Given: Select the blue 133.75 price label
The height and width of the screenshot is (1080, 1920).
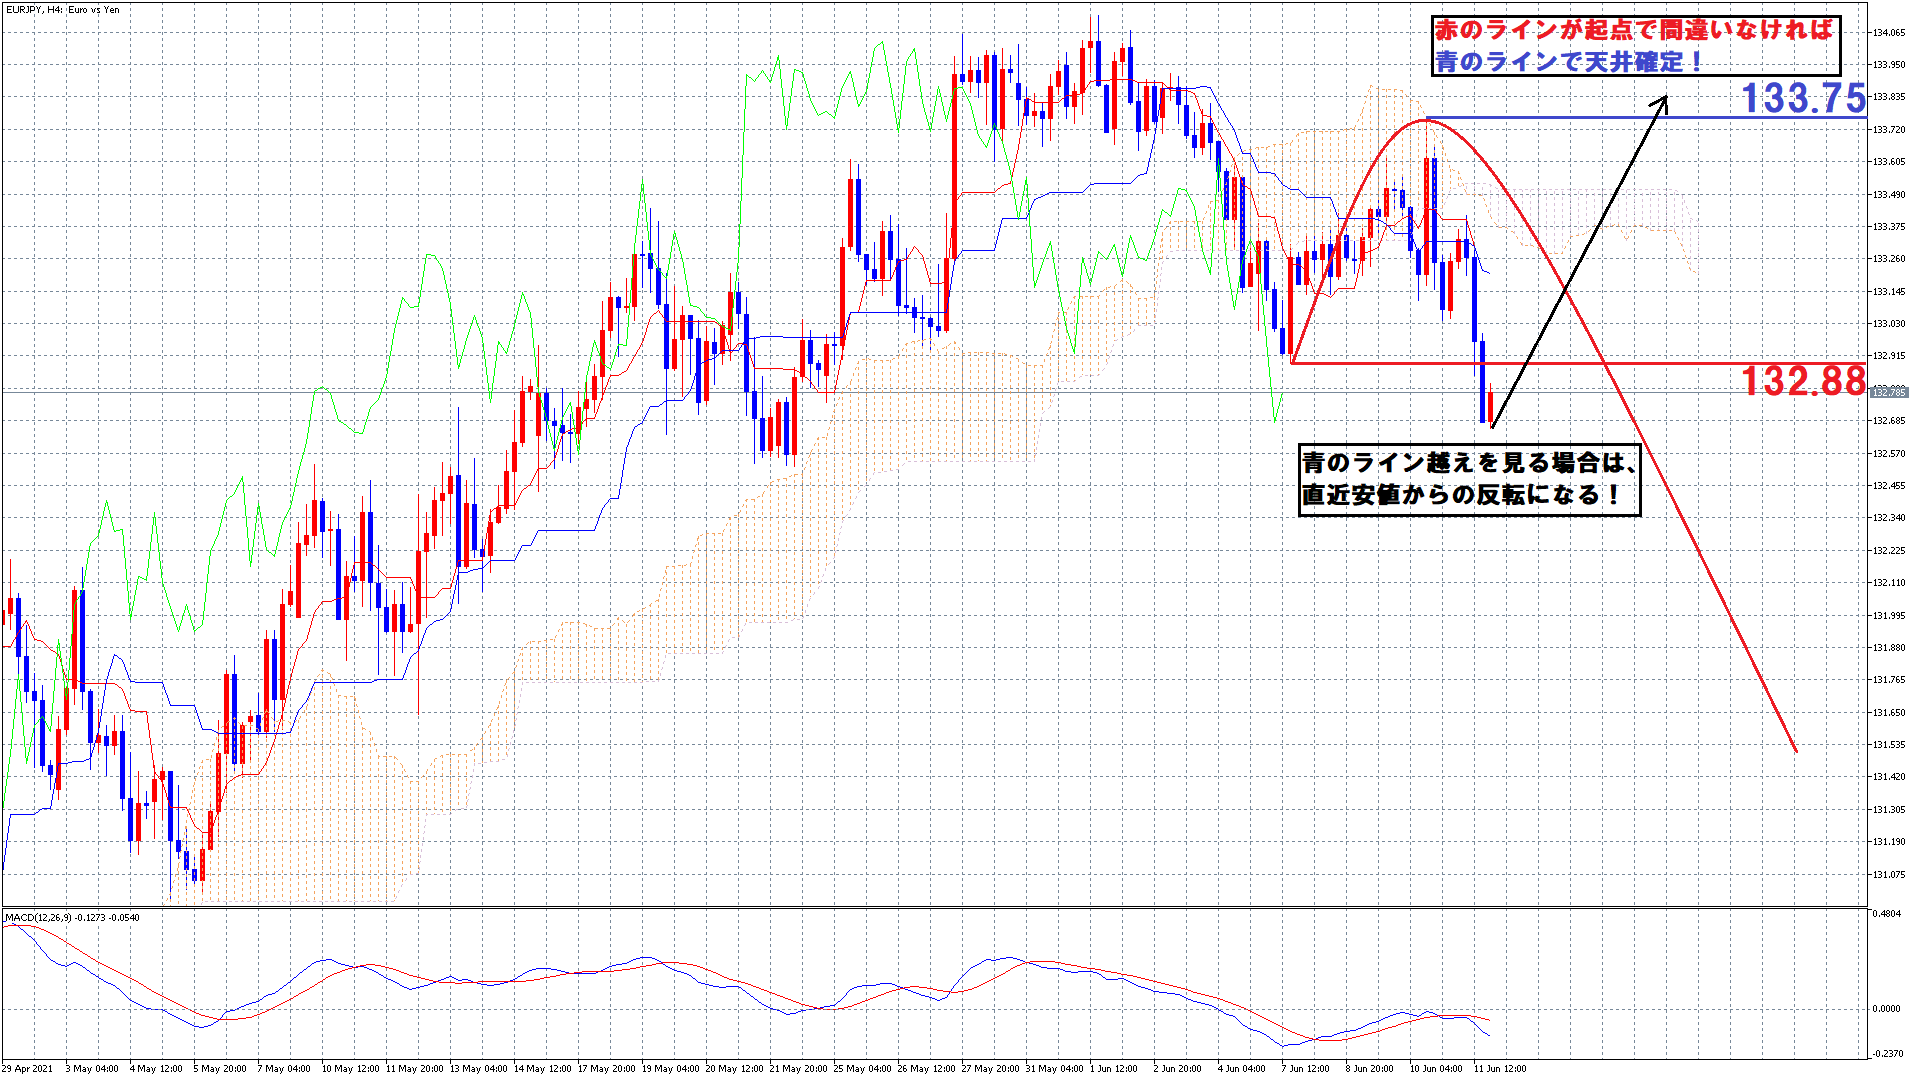Looking at the screenshot, I should coord(1803,98).
